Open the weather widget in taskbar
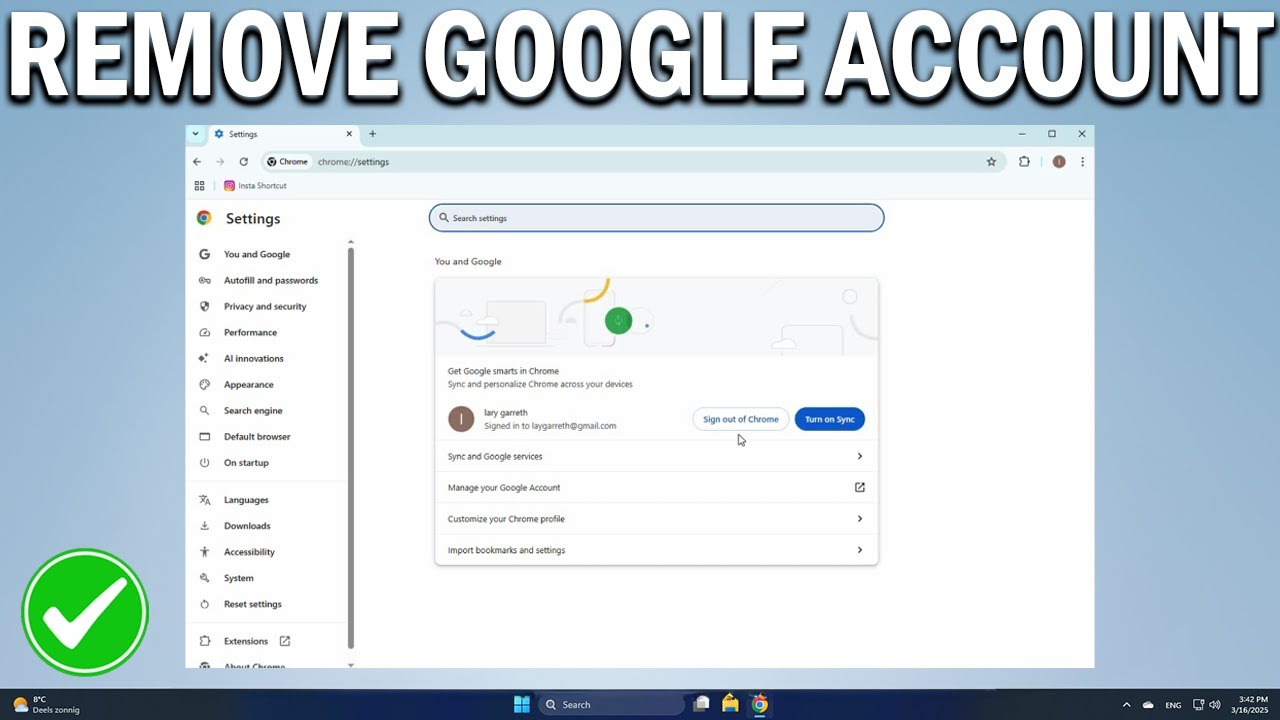This screenshot has width=1280, height=720. [46, 704]
